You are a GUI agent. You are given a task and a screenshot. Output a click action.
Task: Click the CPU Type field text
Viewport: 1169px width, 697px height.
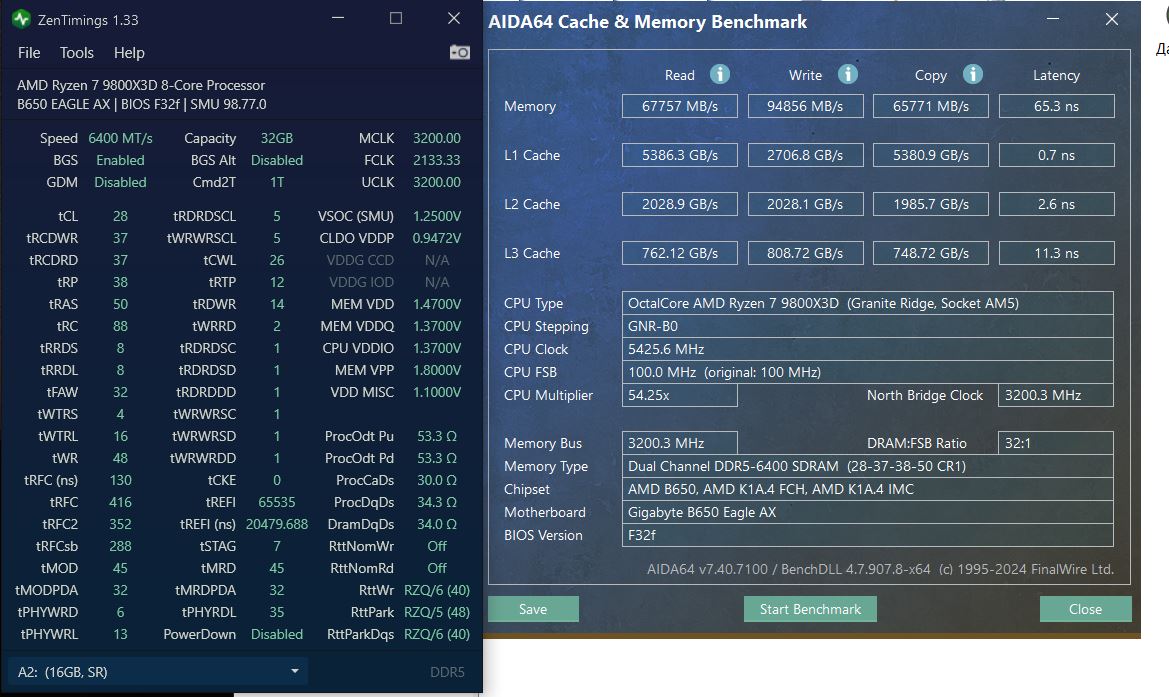[868, 303]
